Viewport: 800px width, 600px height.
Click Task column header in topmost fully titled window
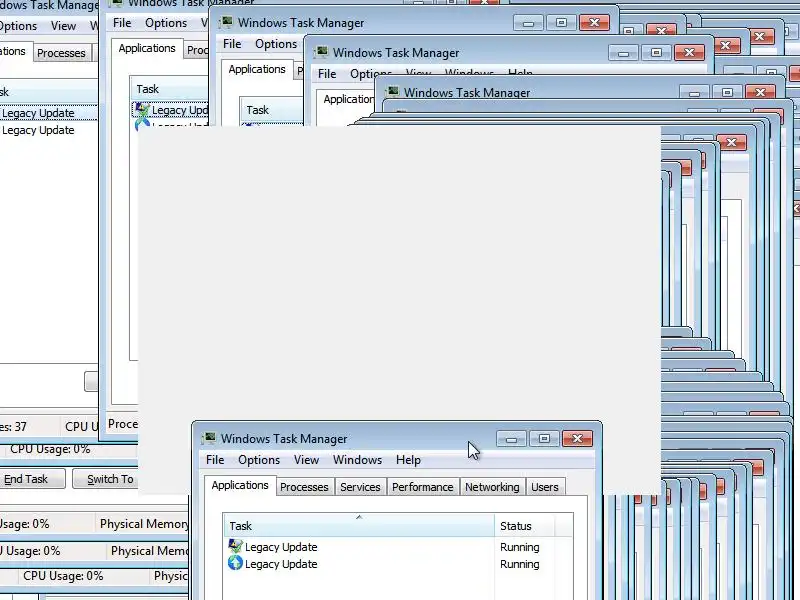(272, 110)
